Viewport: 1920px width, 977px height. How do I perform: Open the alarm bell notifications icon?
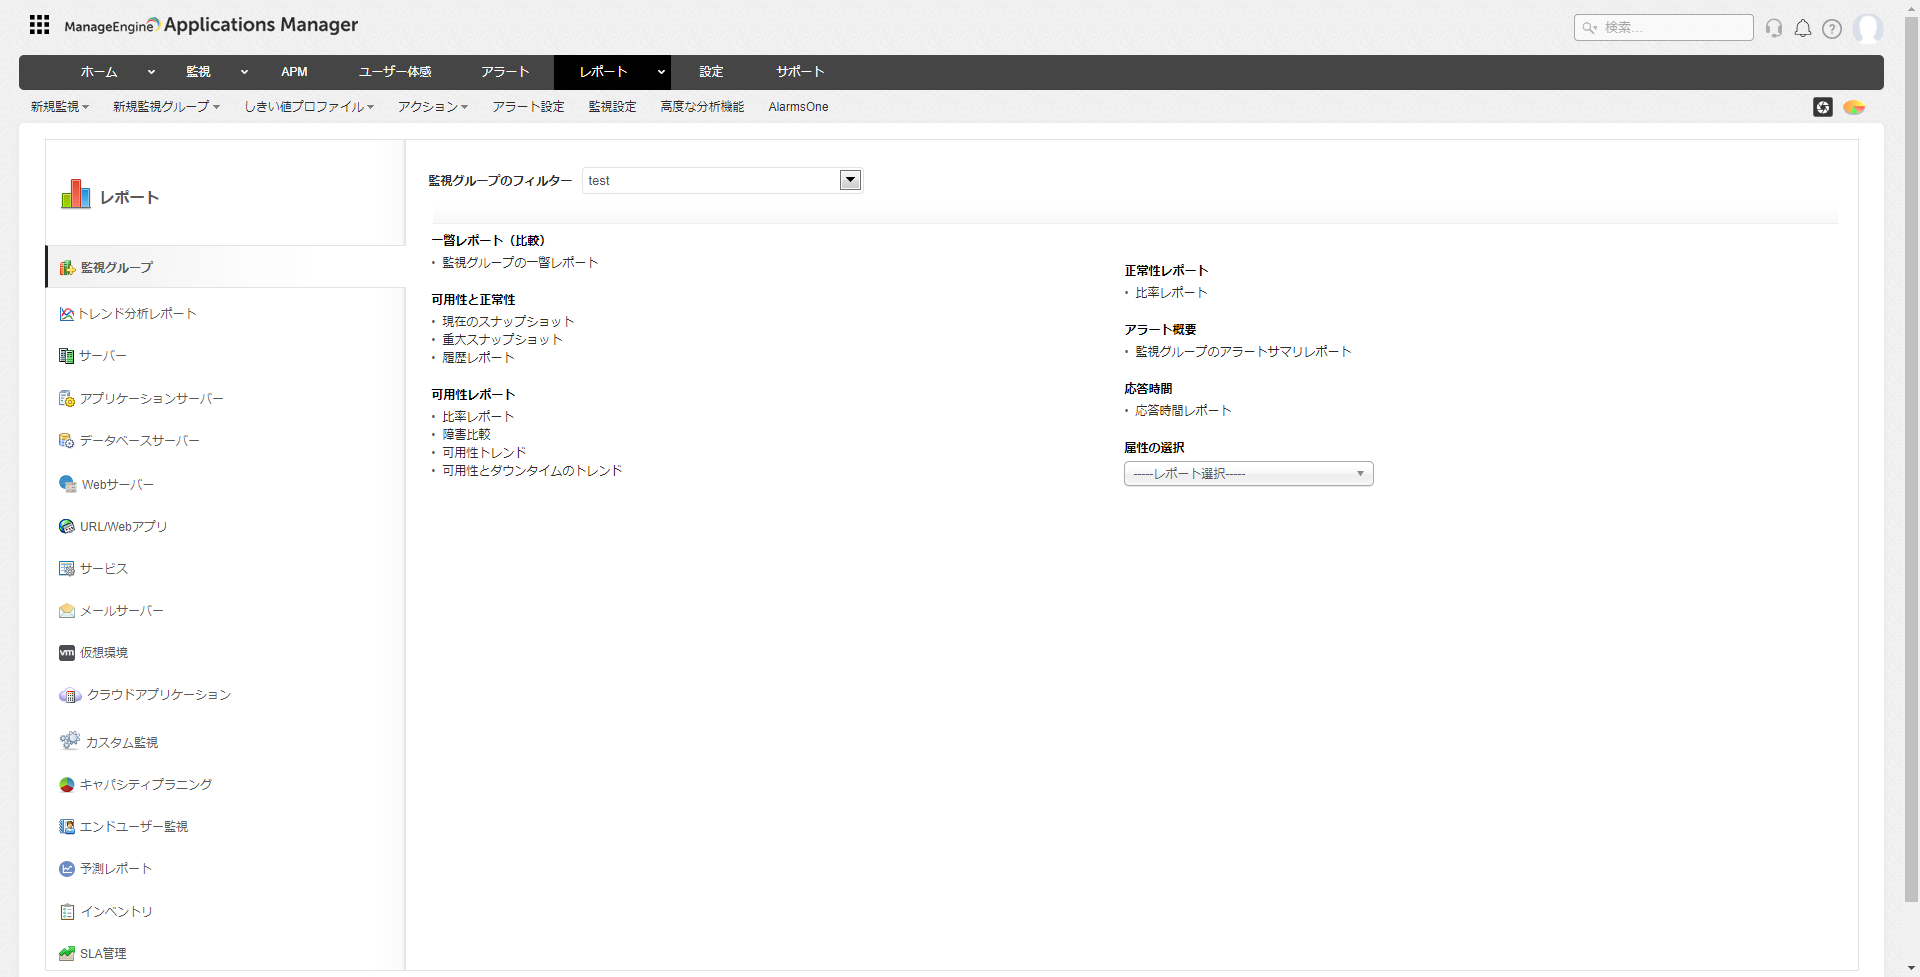(x=1803, y=28)
